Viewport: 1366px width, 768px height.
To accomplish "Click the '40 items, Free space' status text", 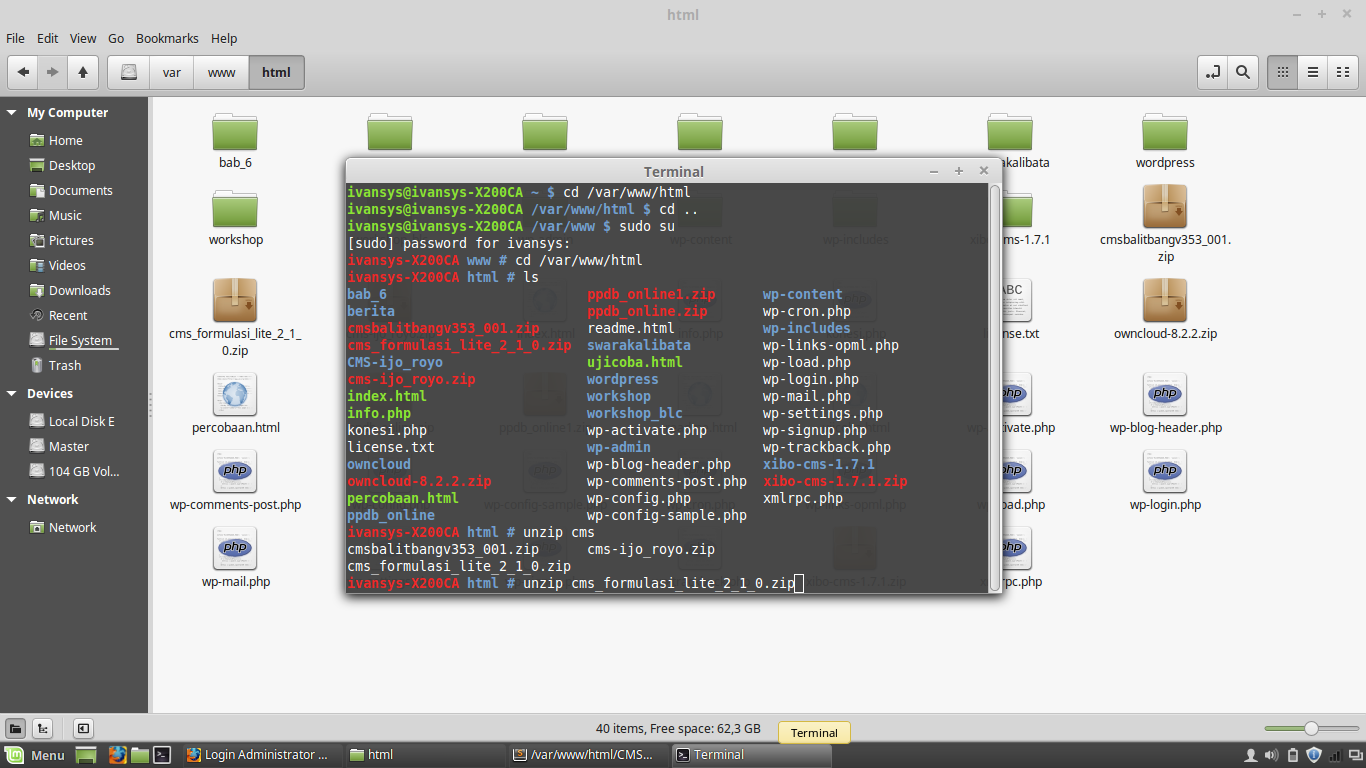I will [x=677, y=729].
